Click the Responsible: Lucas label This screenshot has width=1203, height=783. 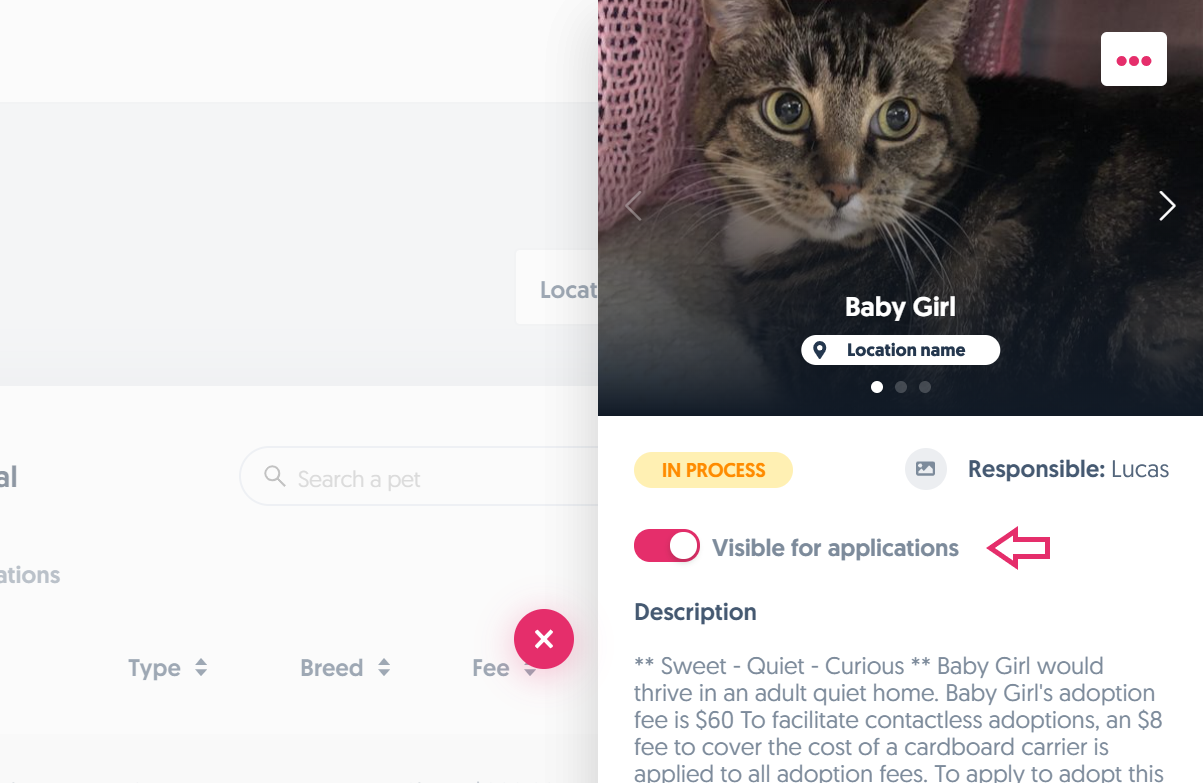pos(1068,469)
